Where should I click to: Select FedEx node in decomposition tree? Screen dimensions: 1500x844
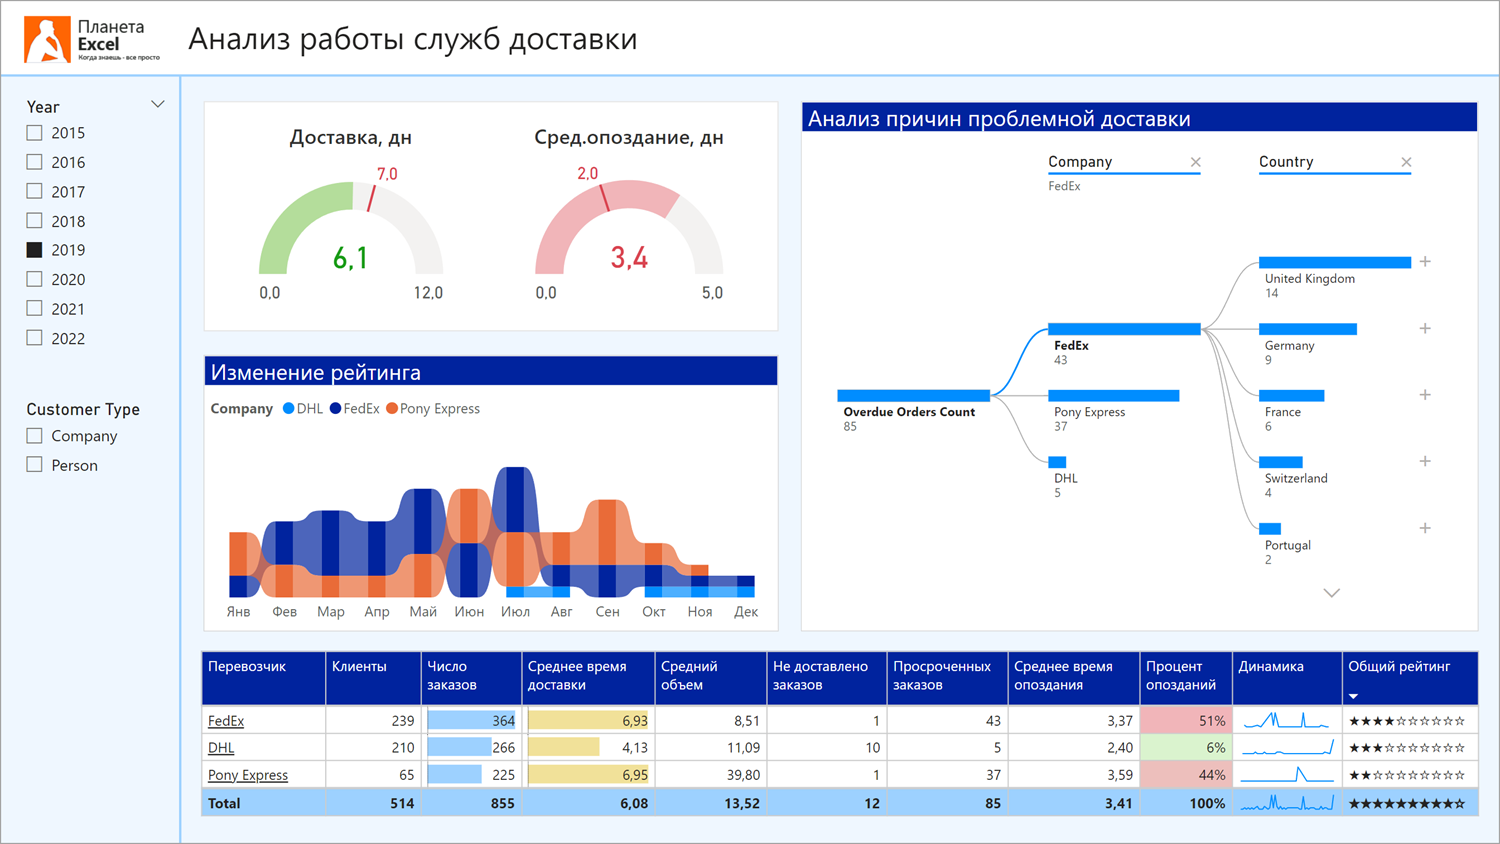coord(1124,329)
